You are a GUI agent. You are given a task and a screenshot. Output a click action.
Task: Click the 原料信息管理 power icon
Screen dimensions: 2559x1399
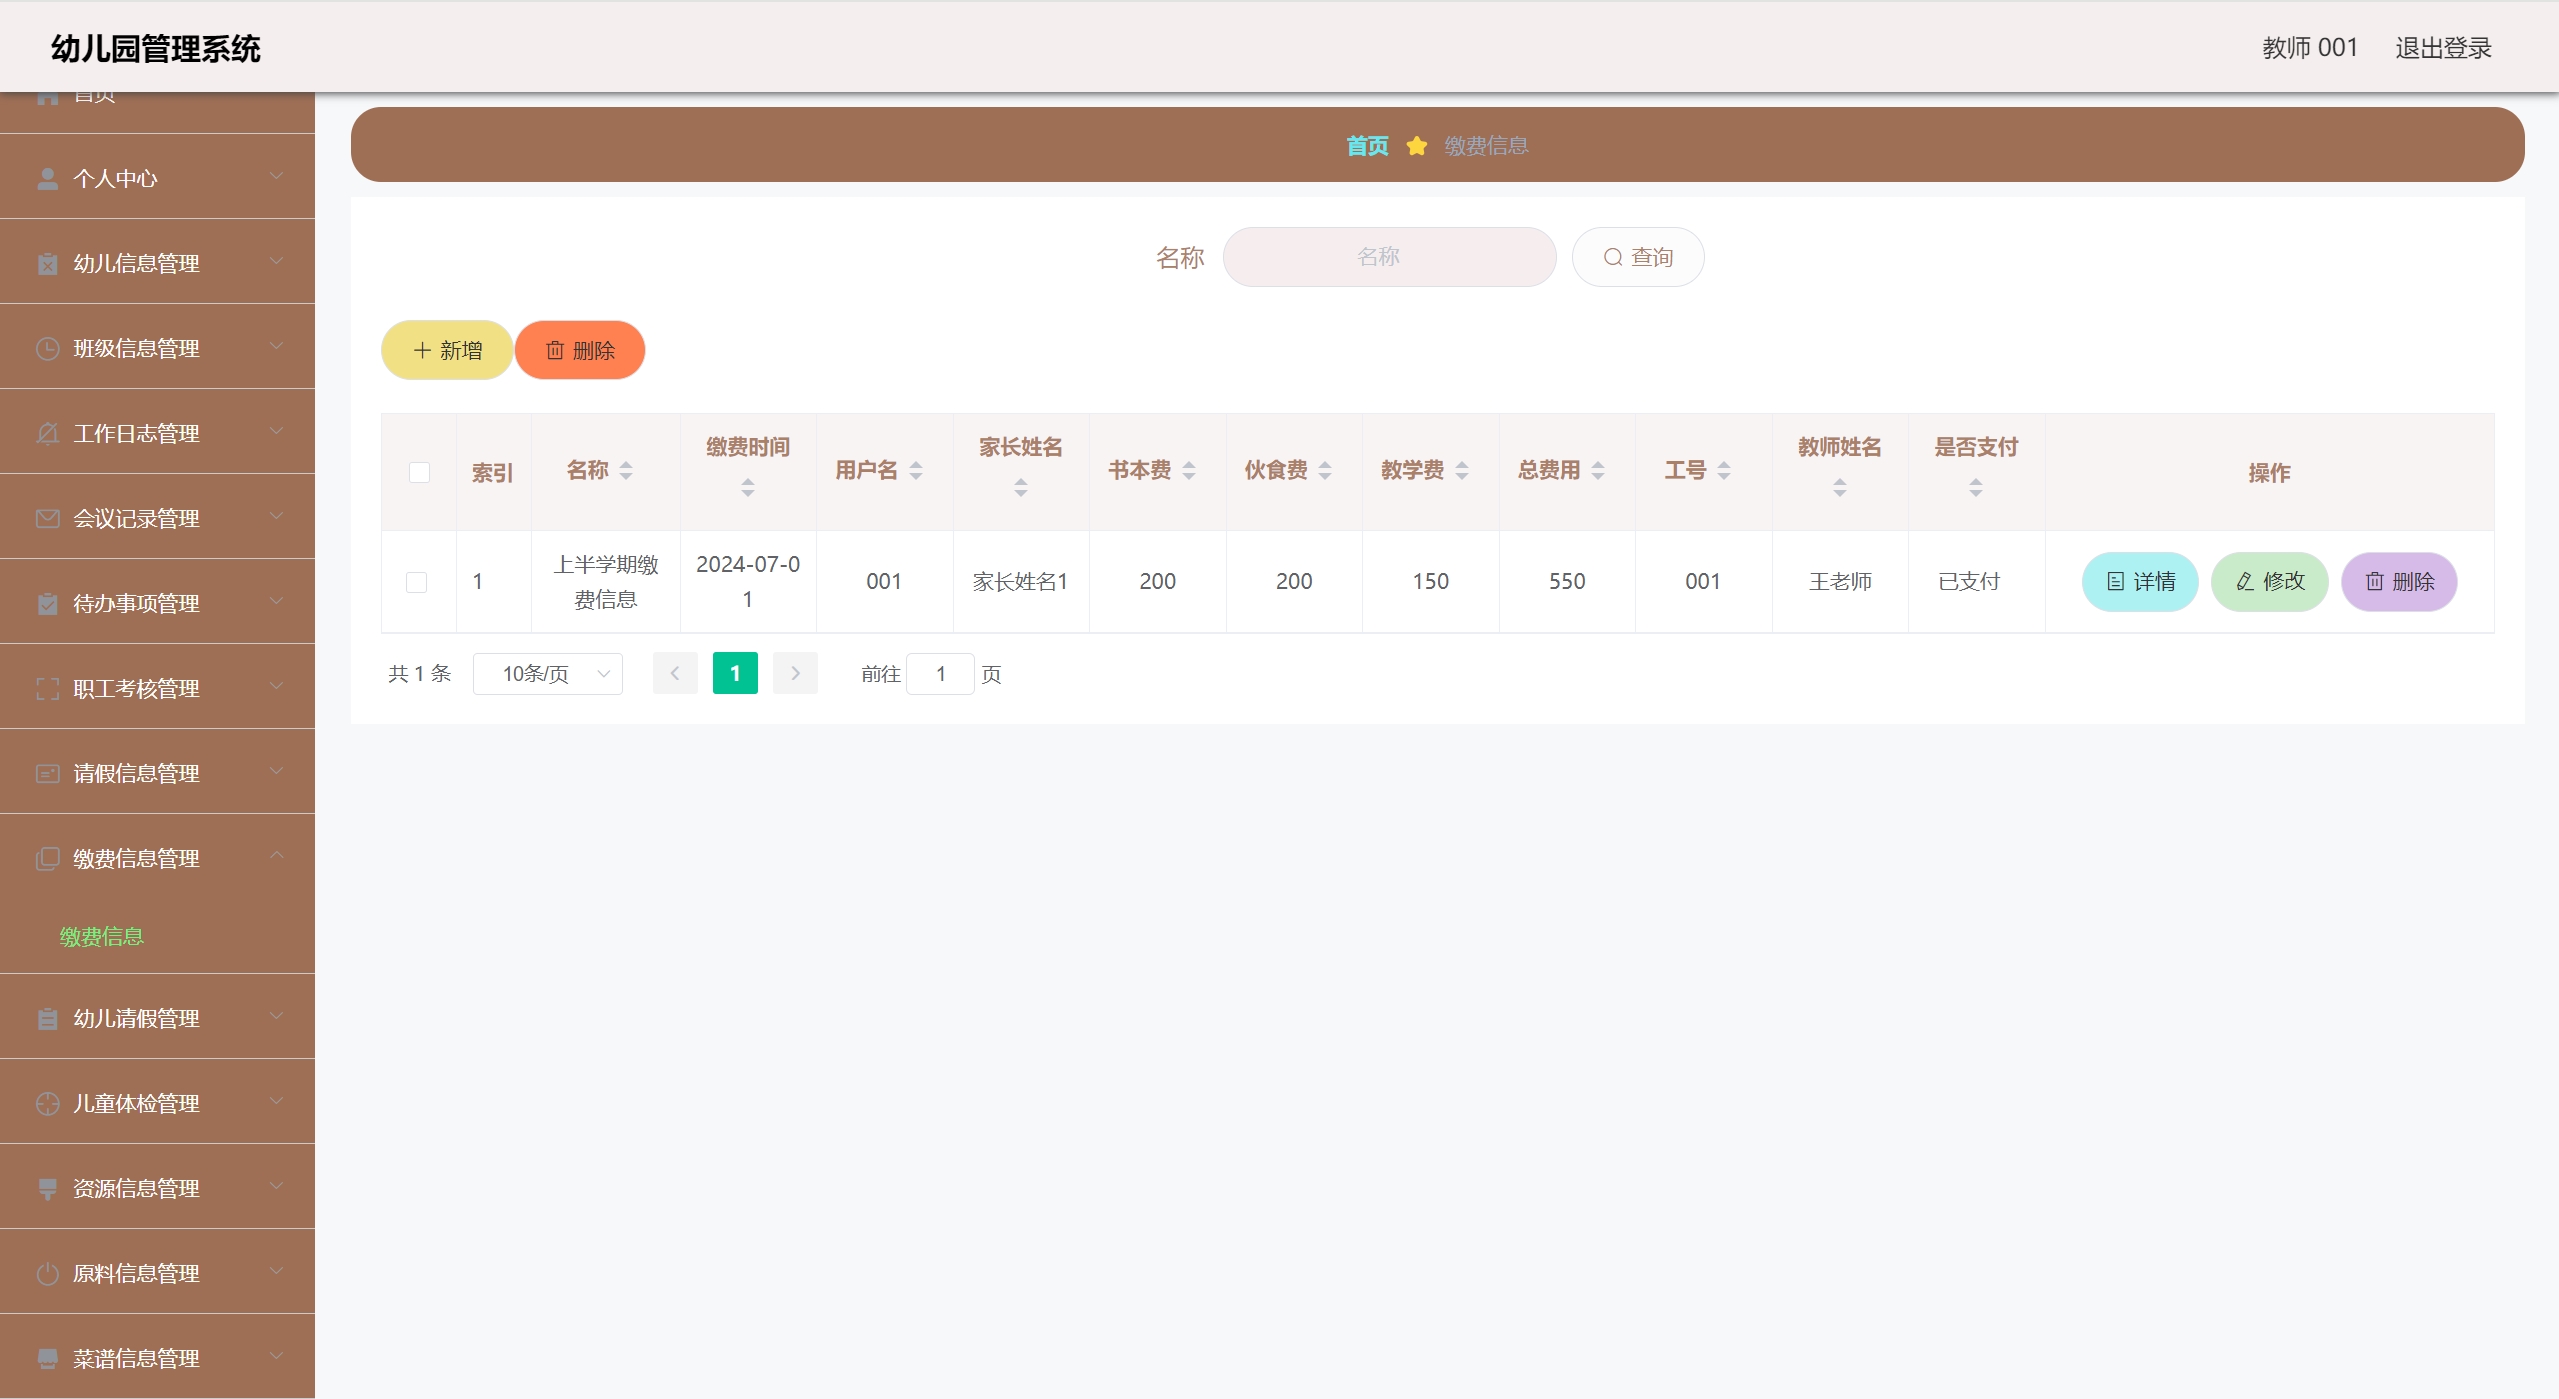tap(47, 1273)
